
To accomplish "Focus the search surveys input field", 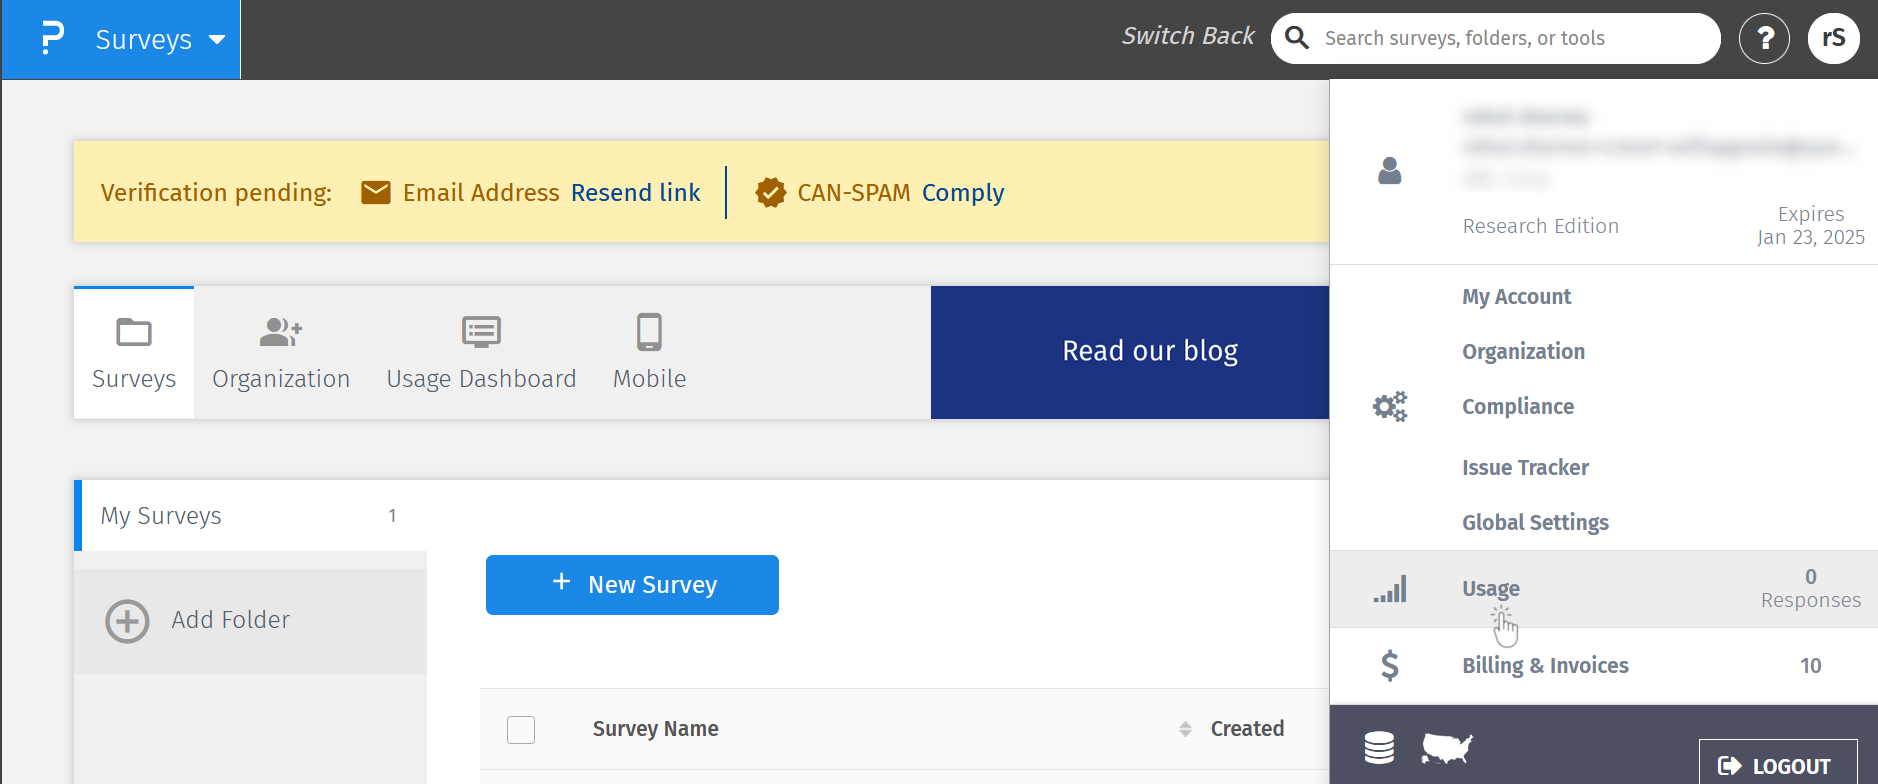I will tap(1510, 39).
